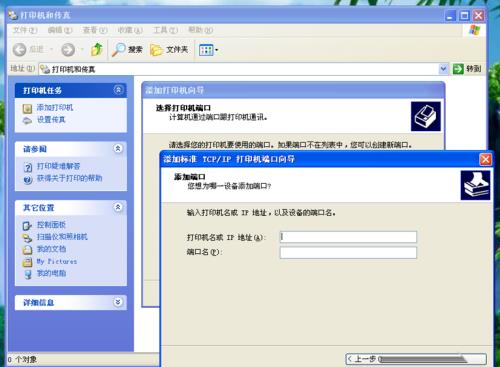
Task: Open the Search (搜索) toolbar button
Action: (x=127, y=50)
